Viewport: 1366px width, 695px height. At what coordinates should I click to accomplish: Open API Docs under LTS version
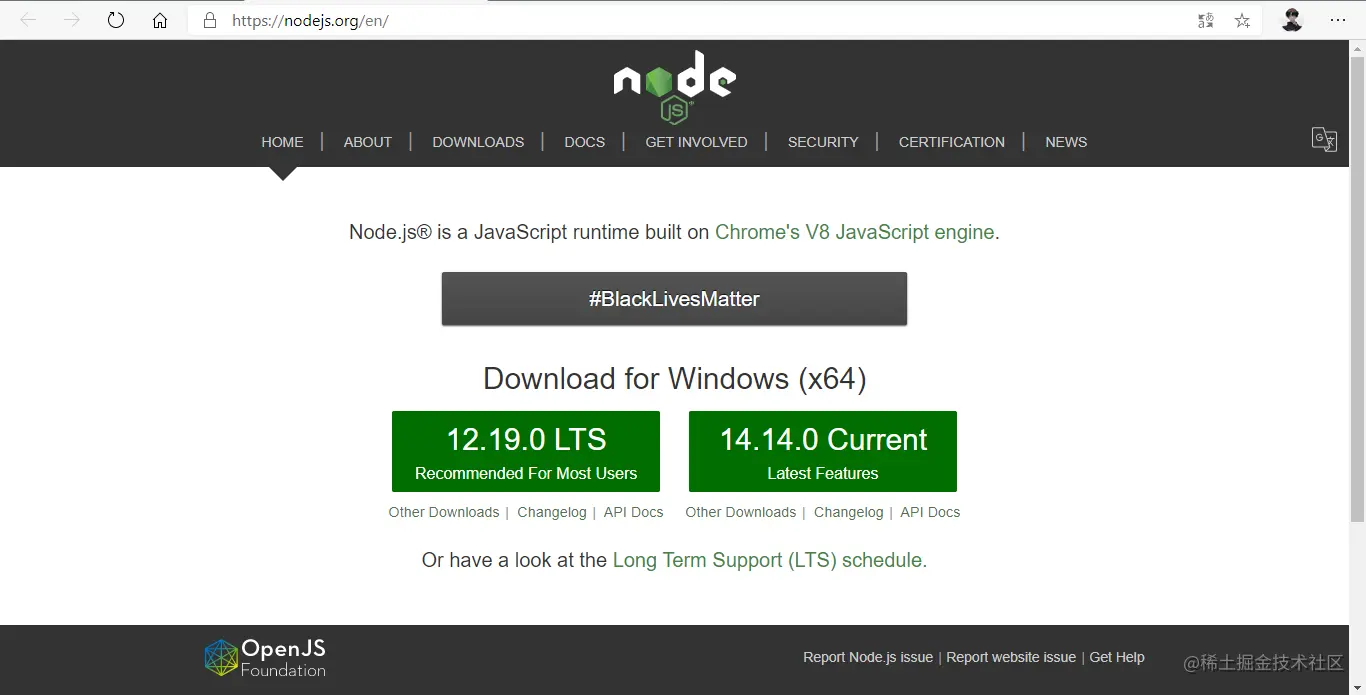tap(634, 512)
